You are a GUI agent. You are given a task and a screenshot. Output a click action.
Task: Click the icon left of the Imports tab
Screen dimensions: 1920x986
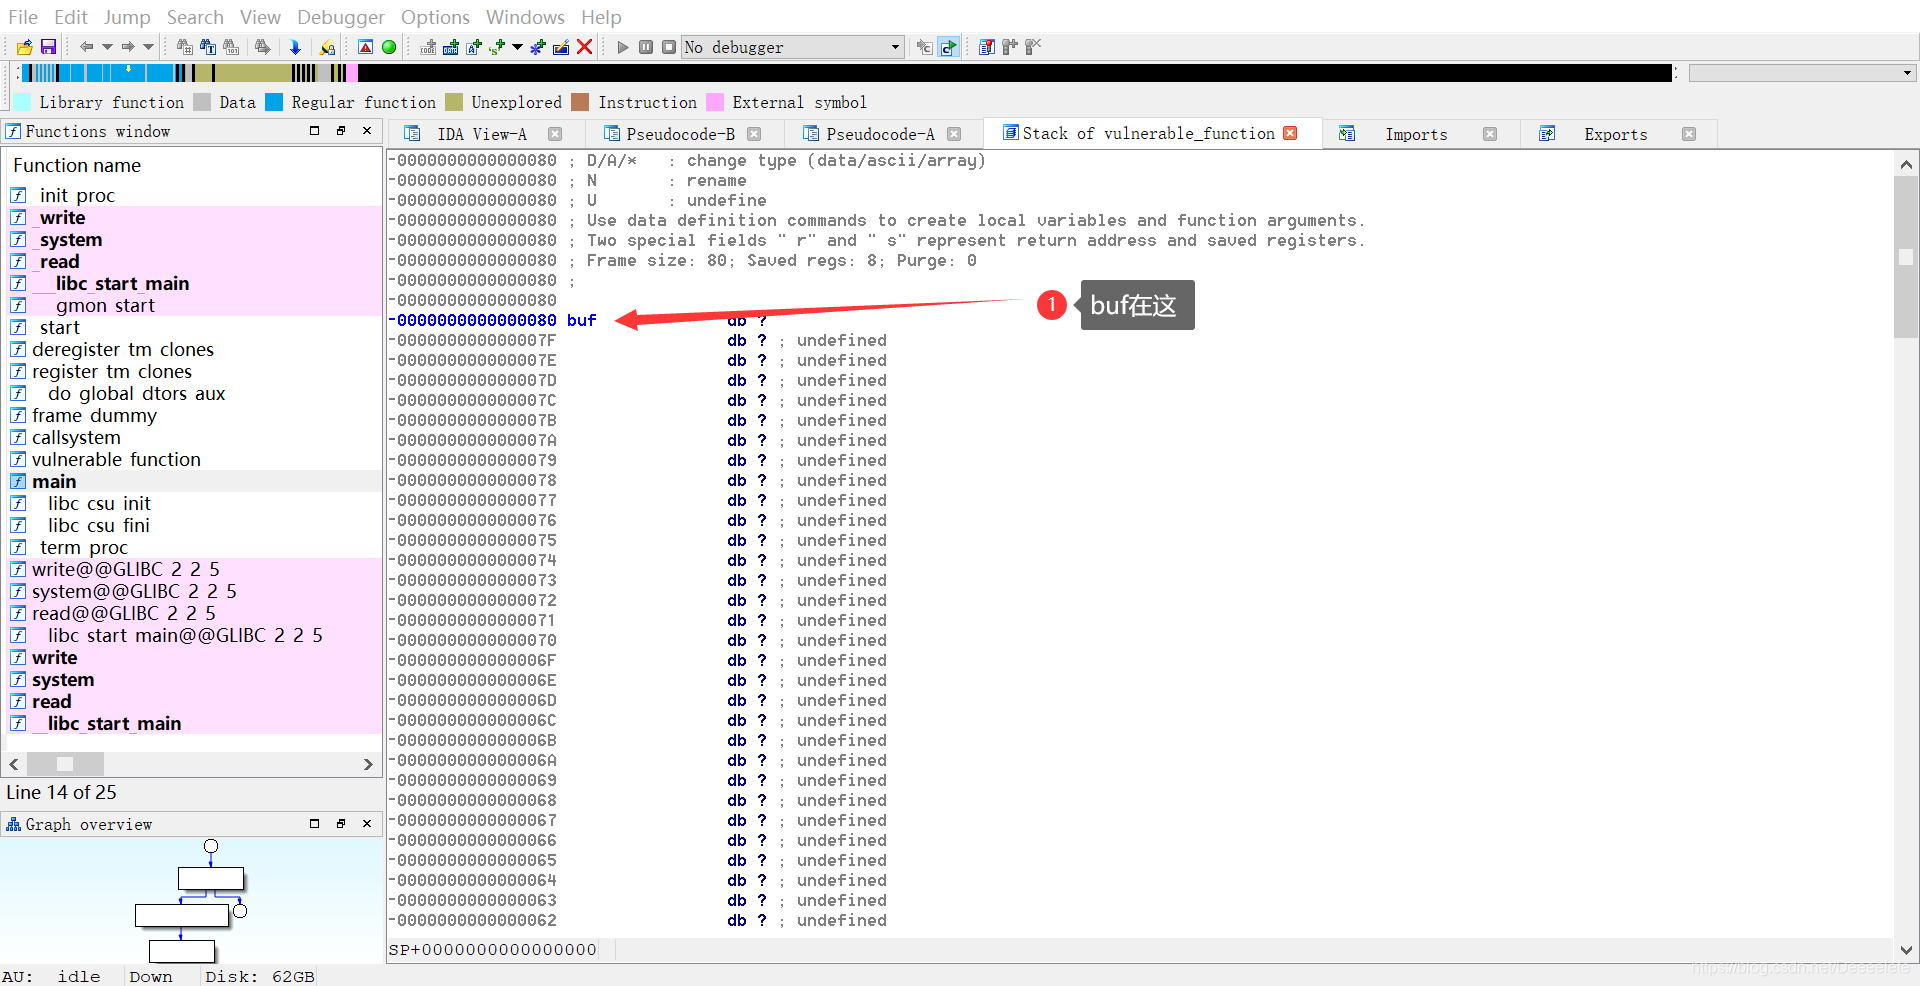[1347, 134]
